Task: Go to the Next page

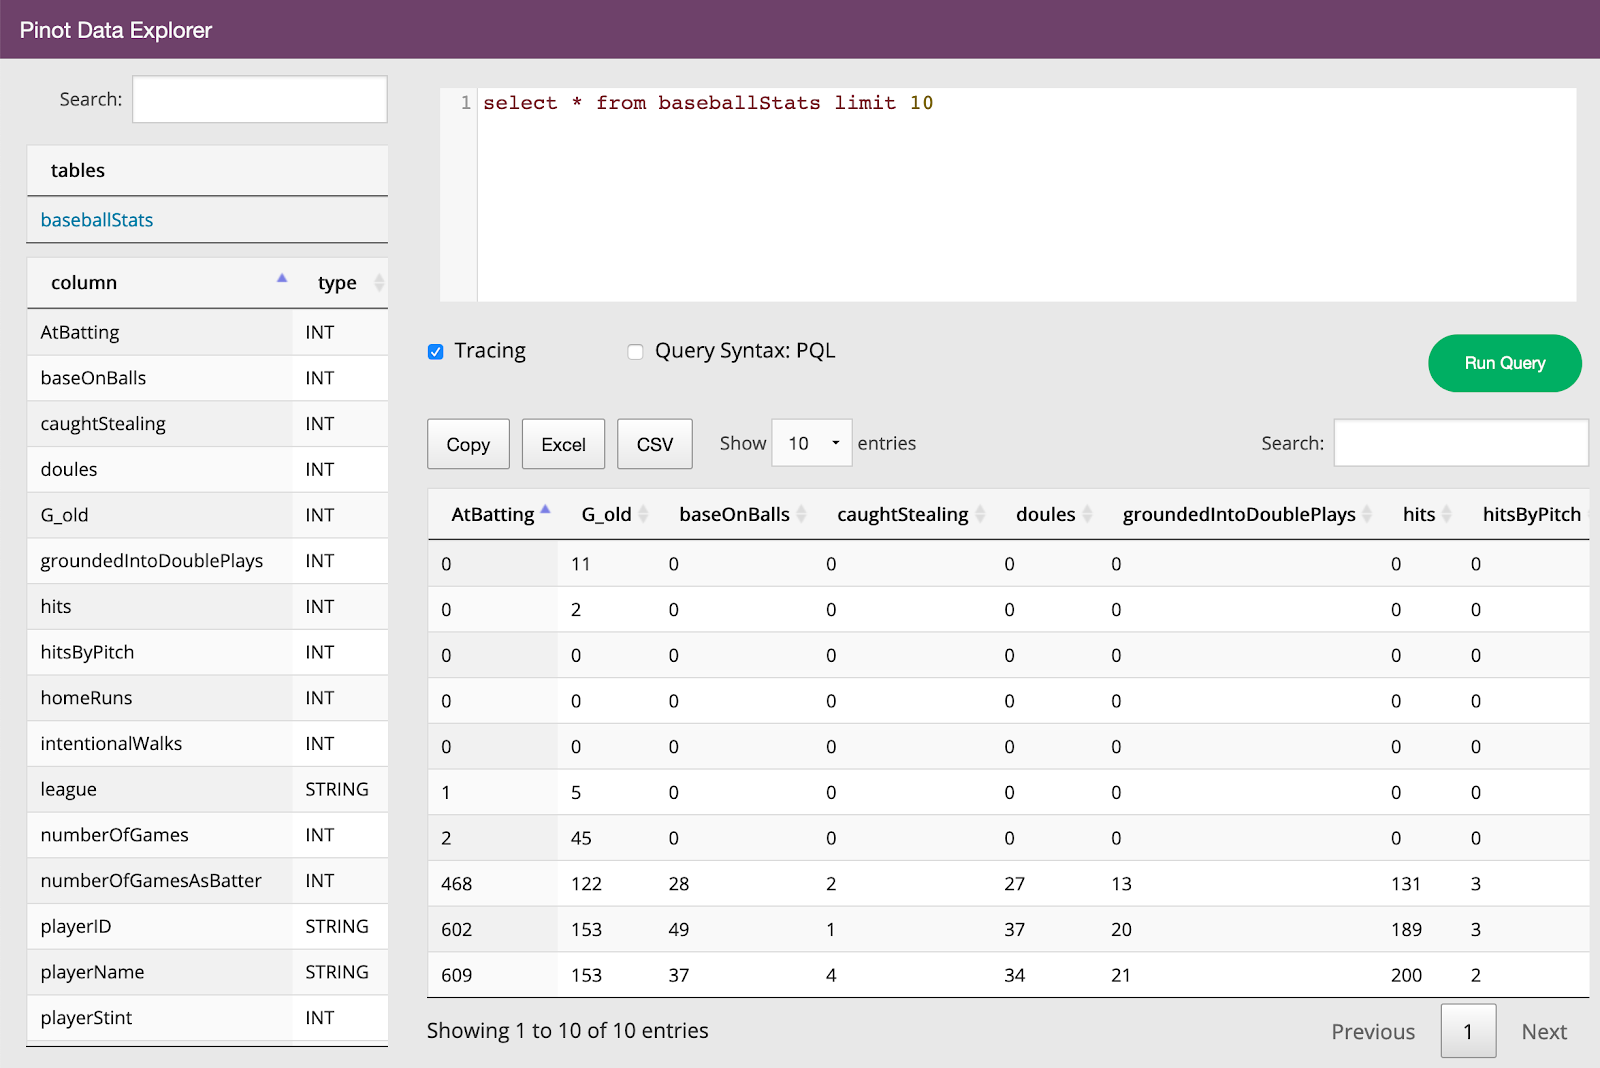Action: point(1544,1031)
